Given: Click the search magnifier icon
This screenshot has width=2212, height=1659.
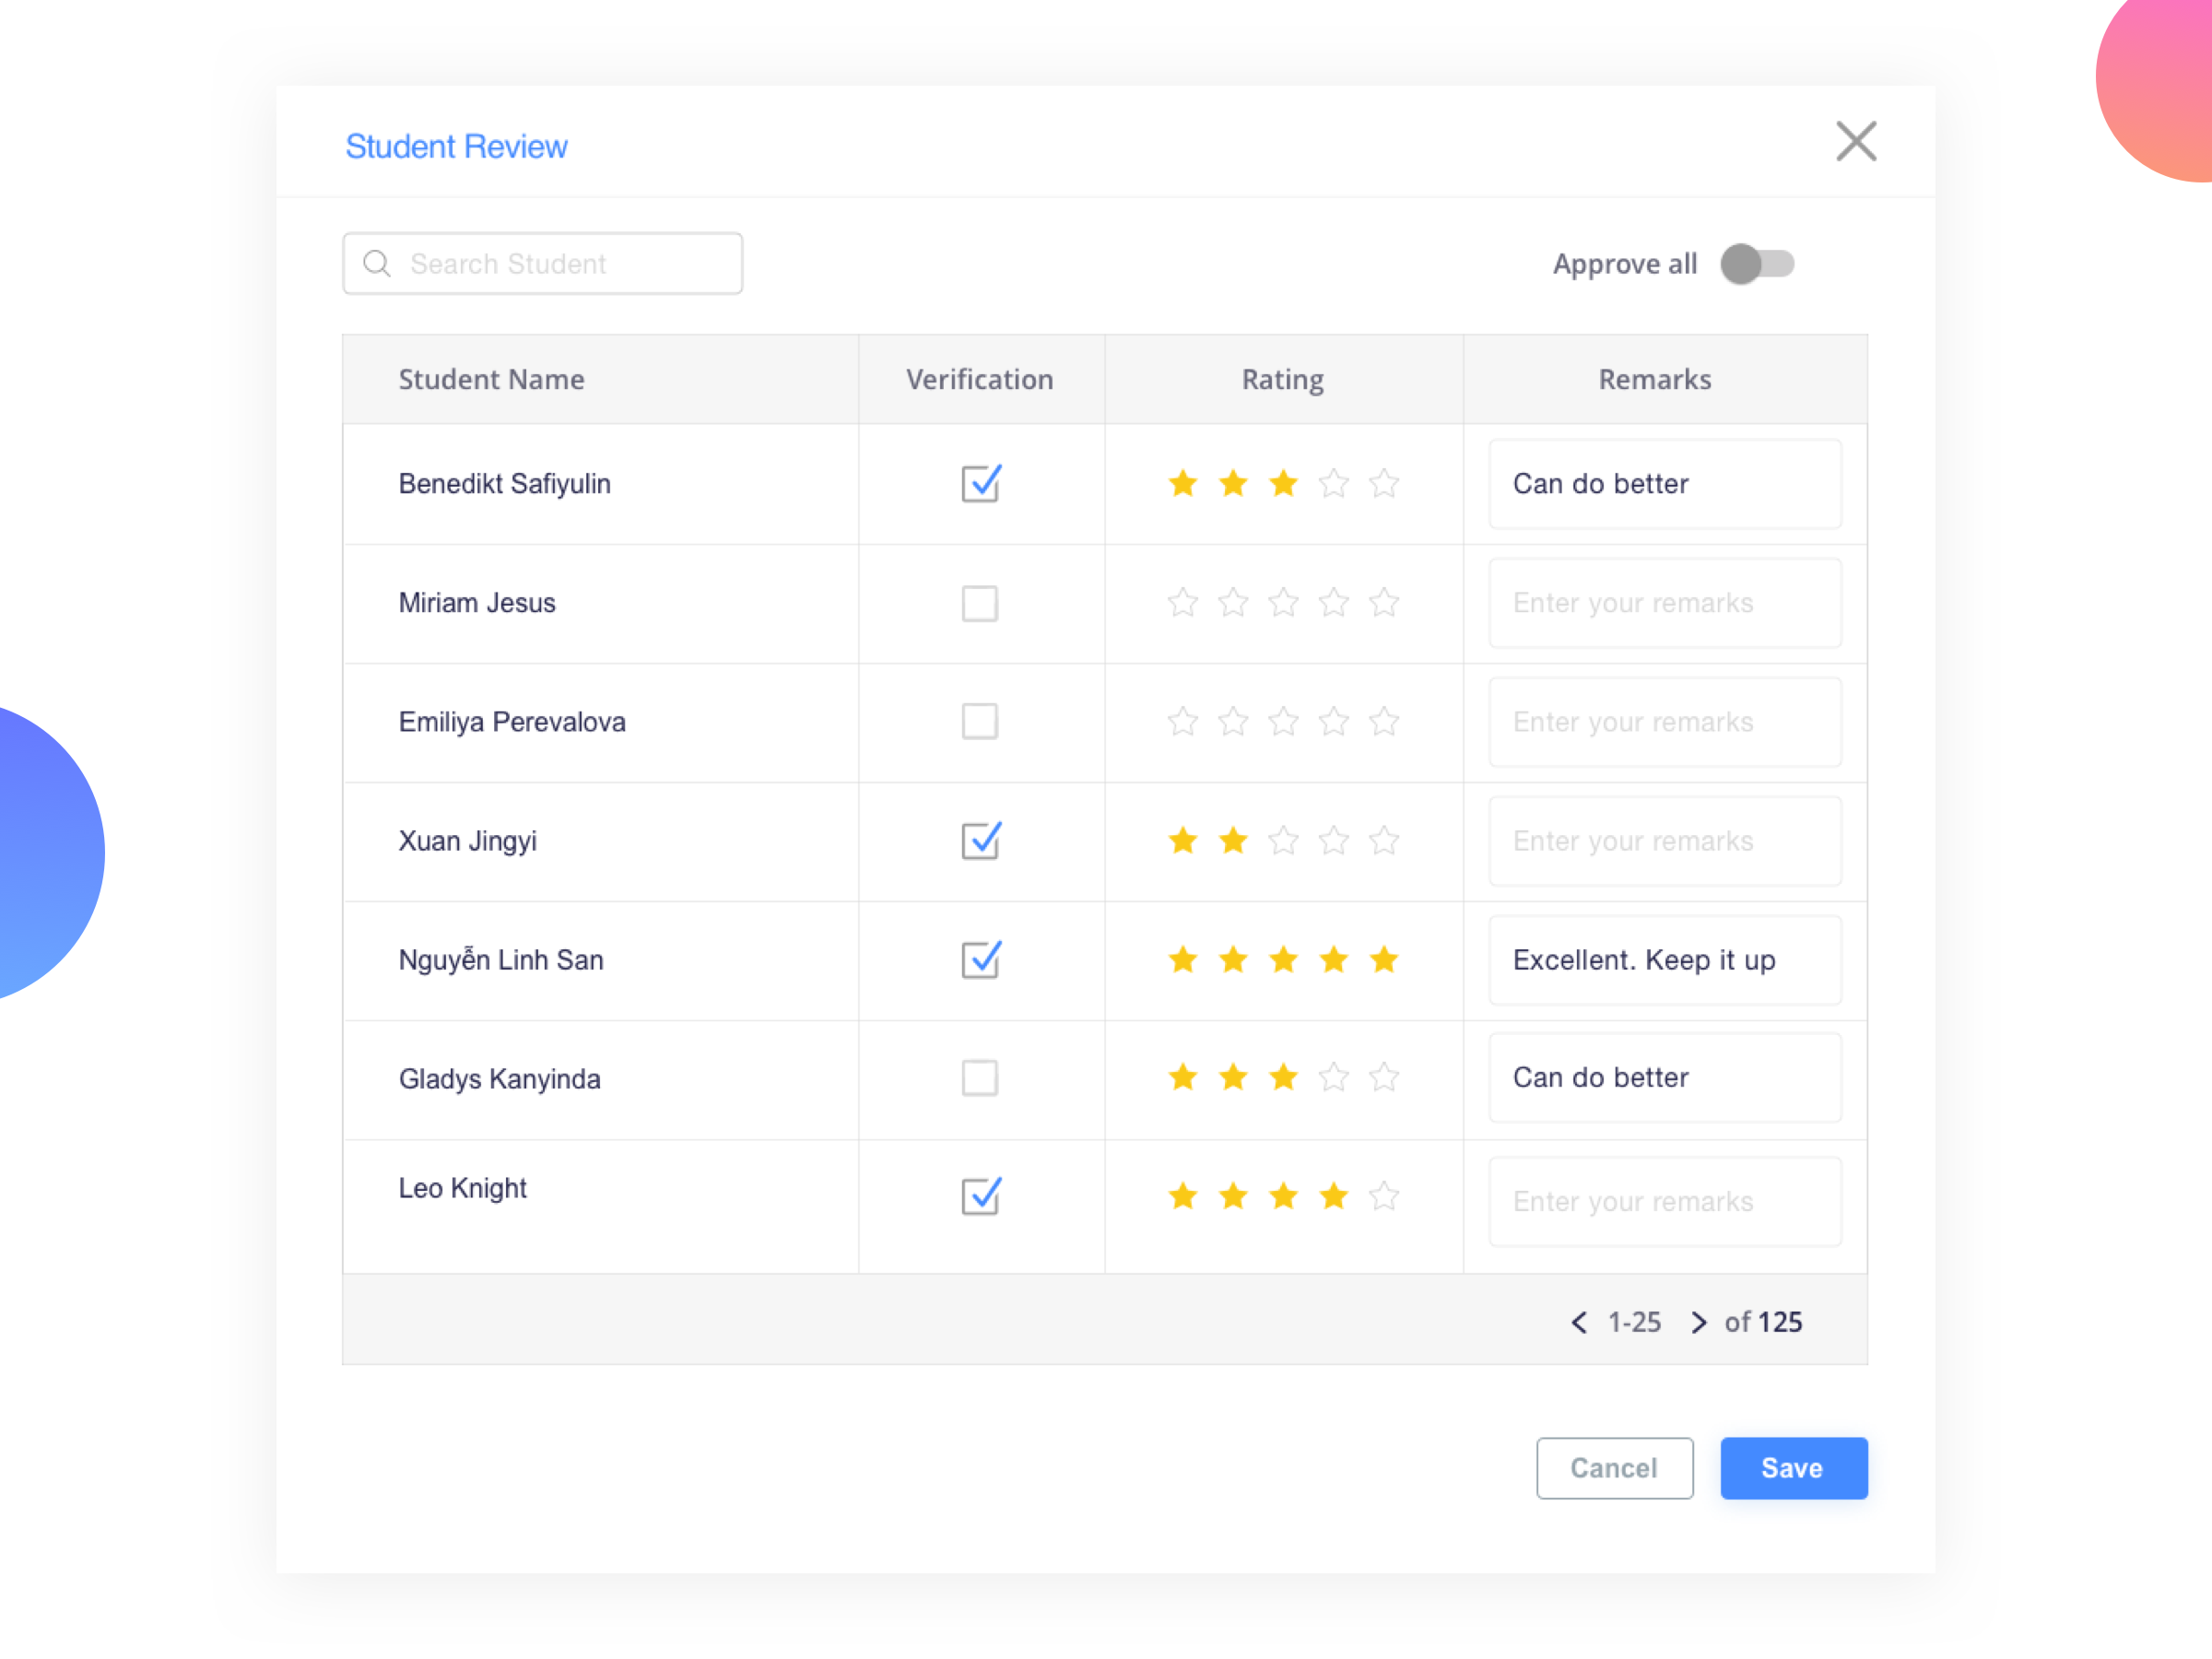Looking at the screenshot, I should click(377, 263).
